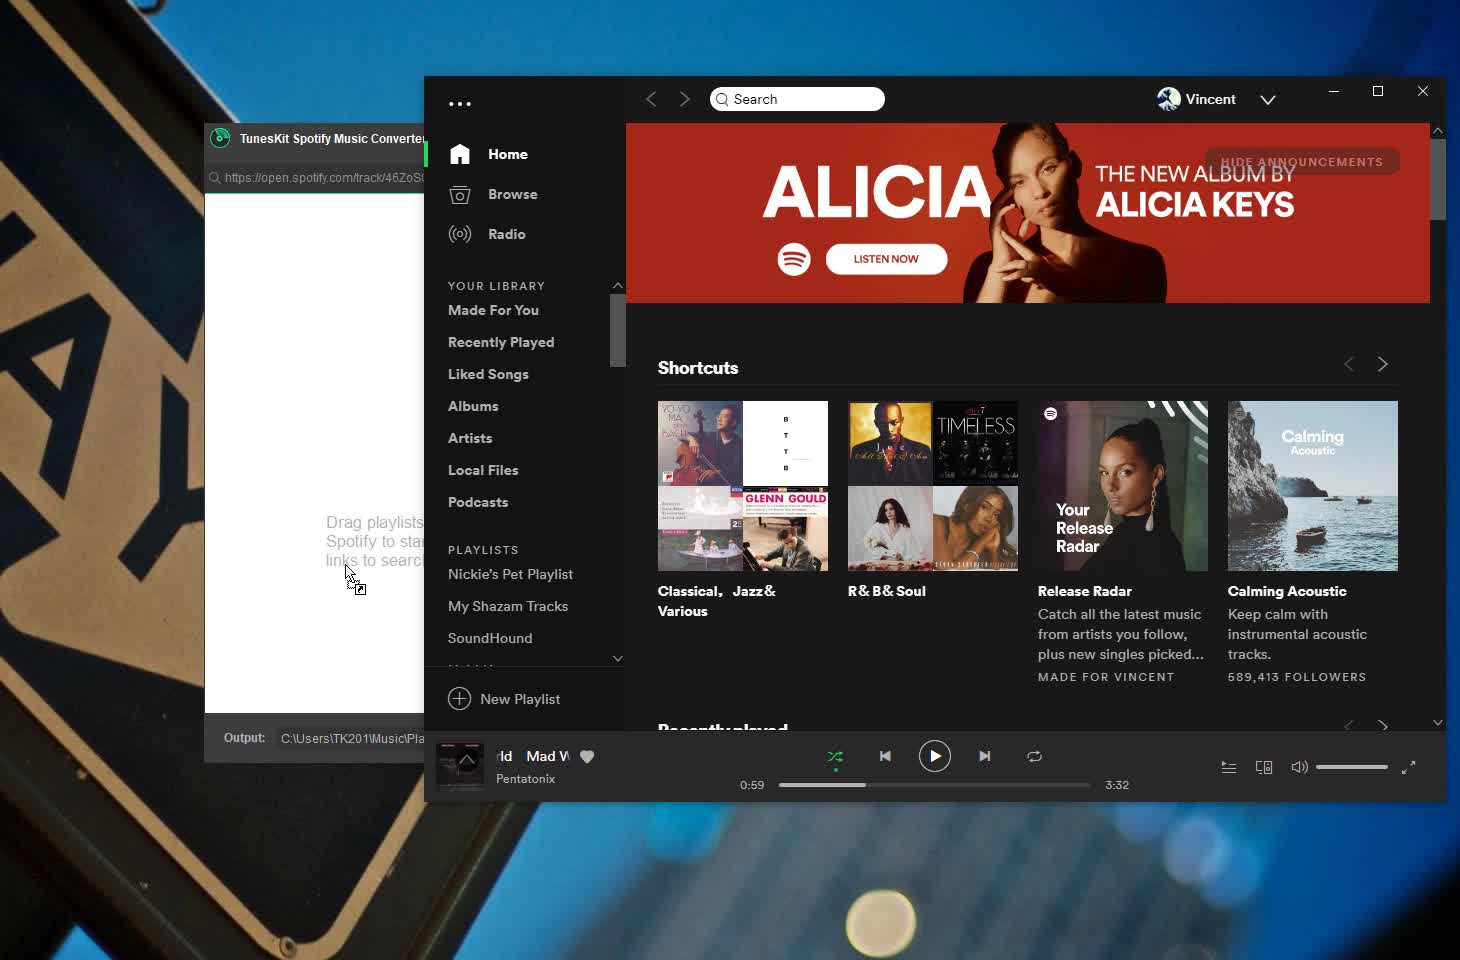This screenshot has width=1460, height=960.
Task: Open the Home page
Action: (508, 154)
